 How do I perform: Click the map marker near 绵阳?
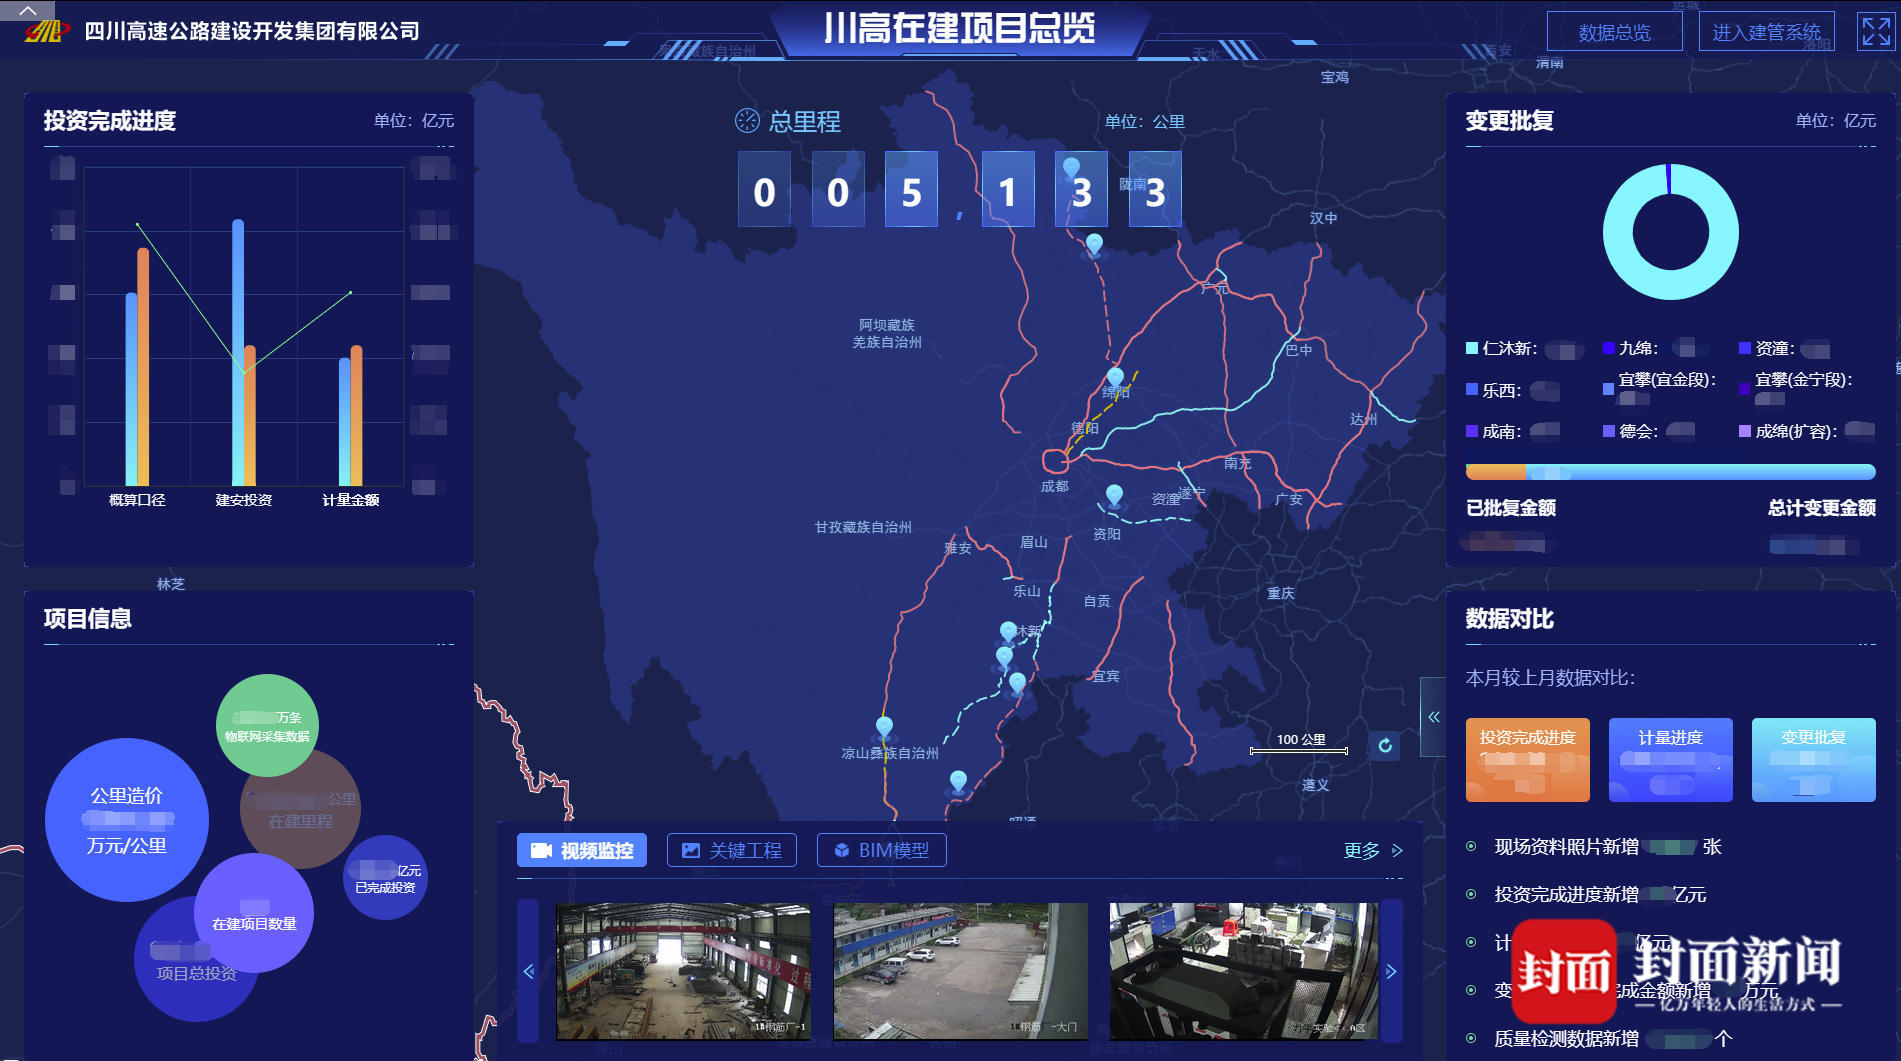1115,378
